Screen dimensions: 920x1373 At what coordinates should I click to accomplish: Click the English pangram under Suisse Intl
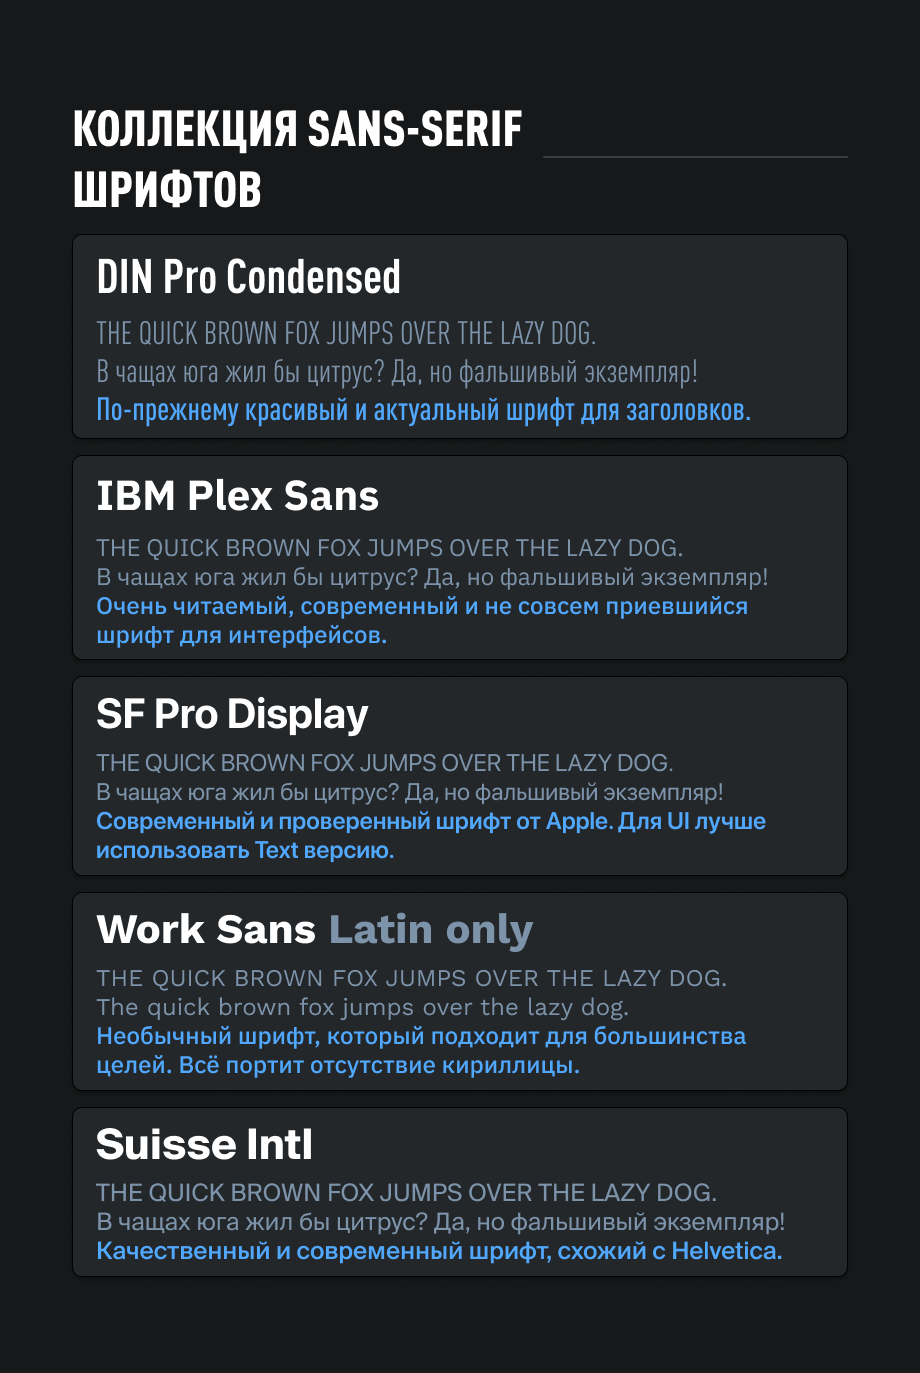pyautogui.click(x=406, y=1193)
